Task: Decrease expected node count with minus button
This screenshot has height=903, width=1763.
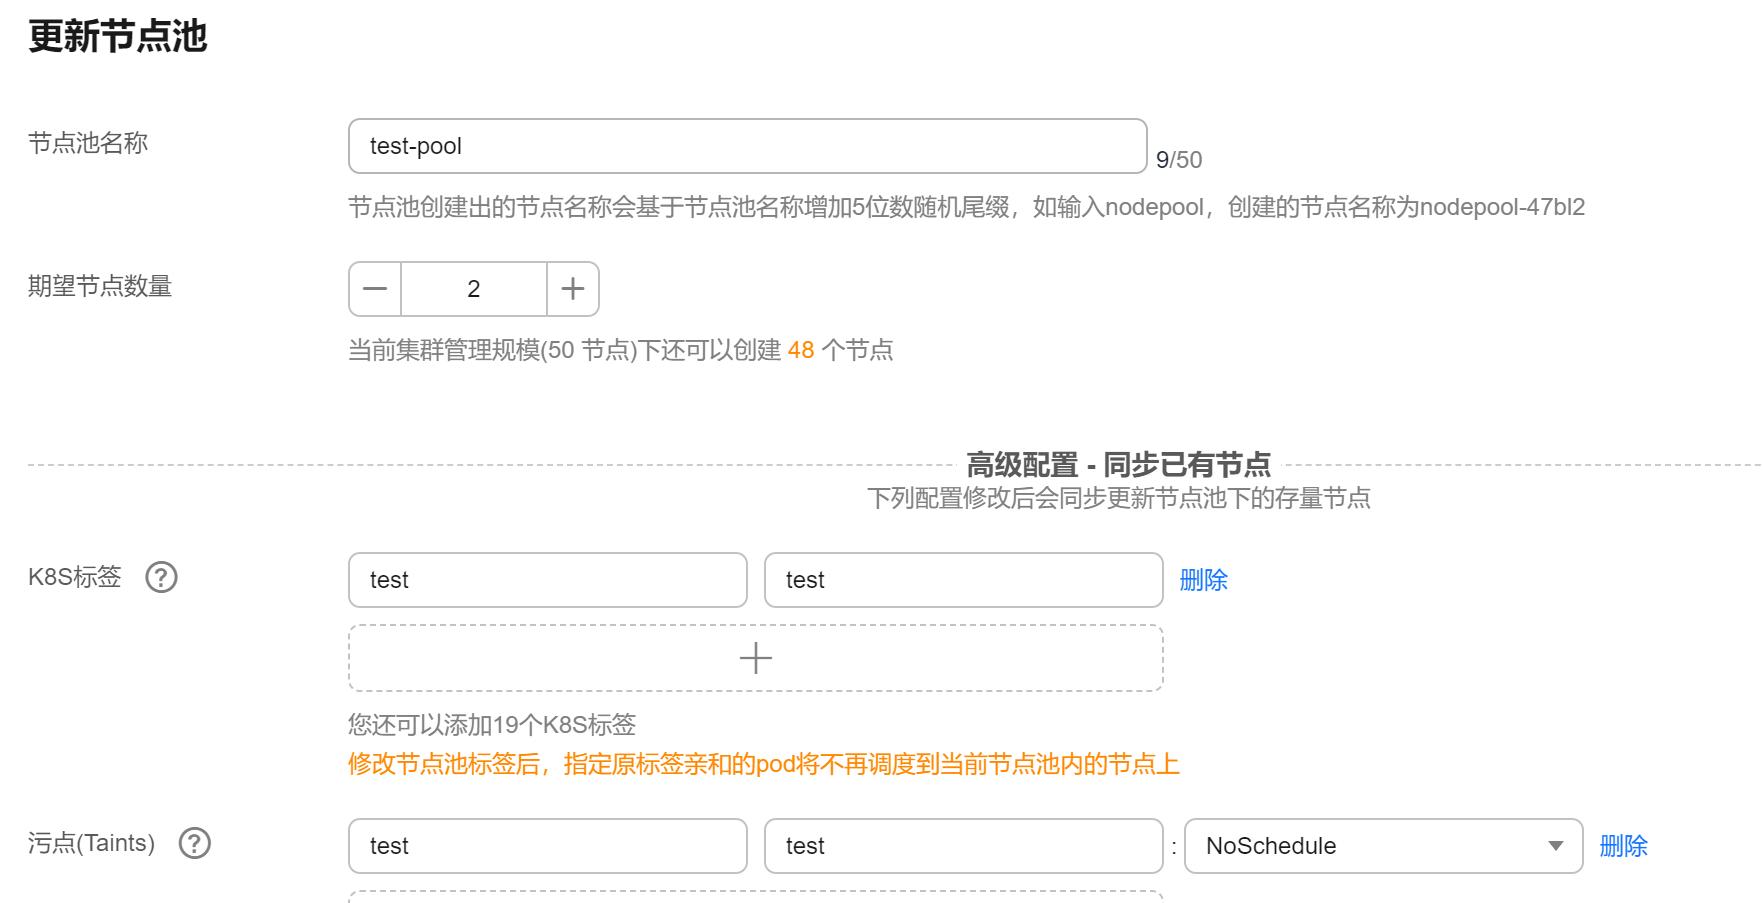Action: (375, 289)
